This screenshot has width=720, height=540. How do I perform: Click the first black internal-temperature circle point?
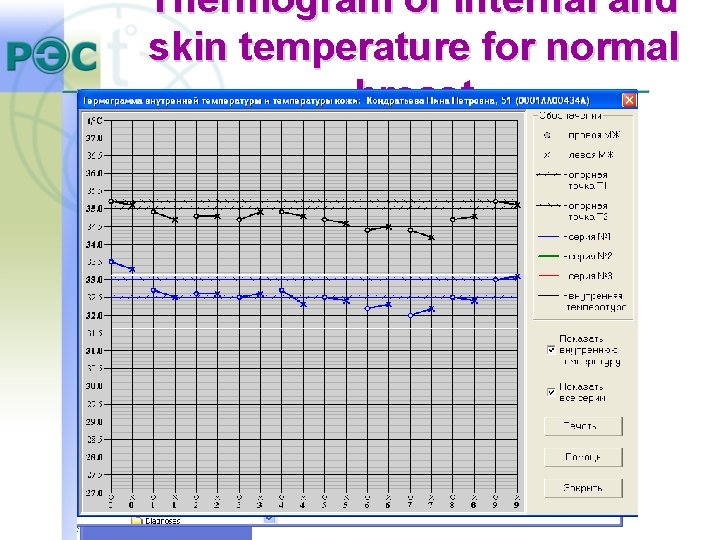(111, 201)
